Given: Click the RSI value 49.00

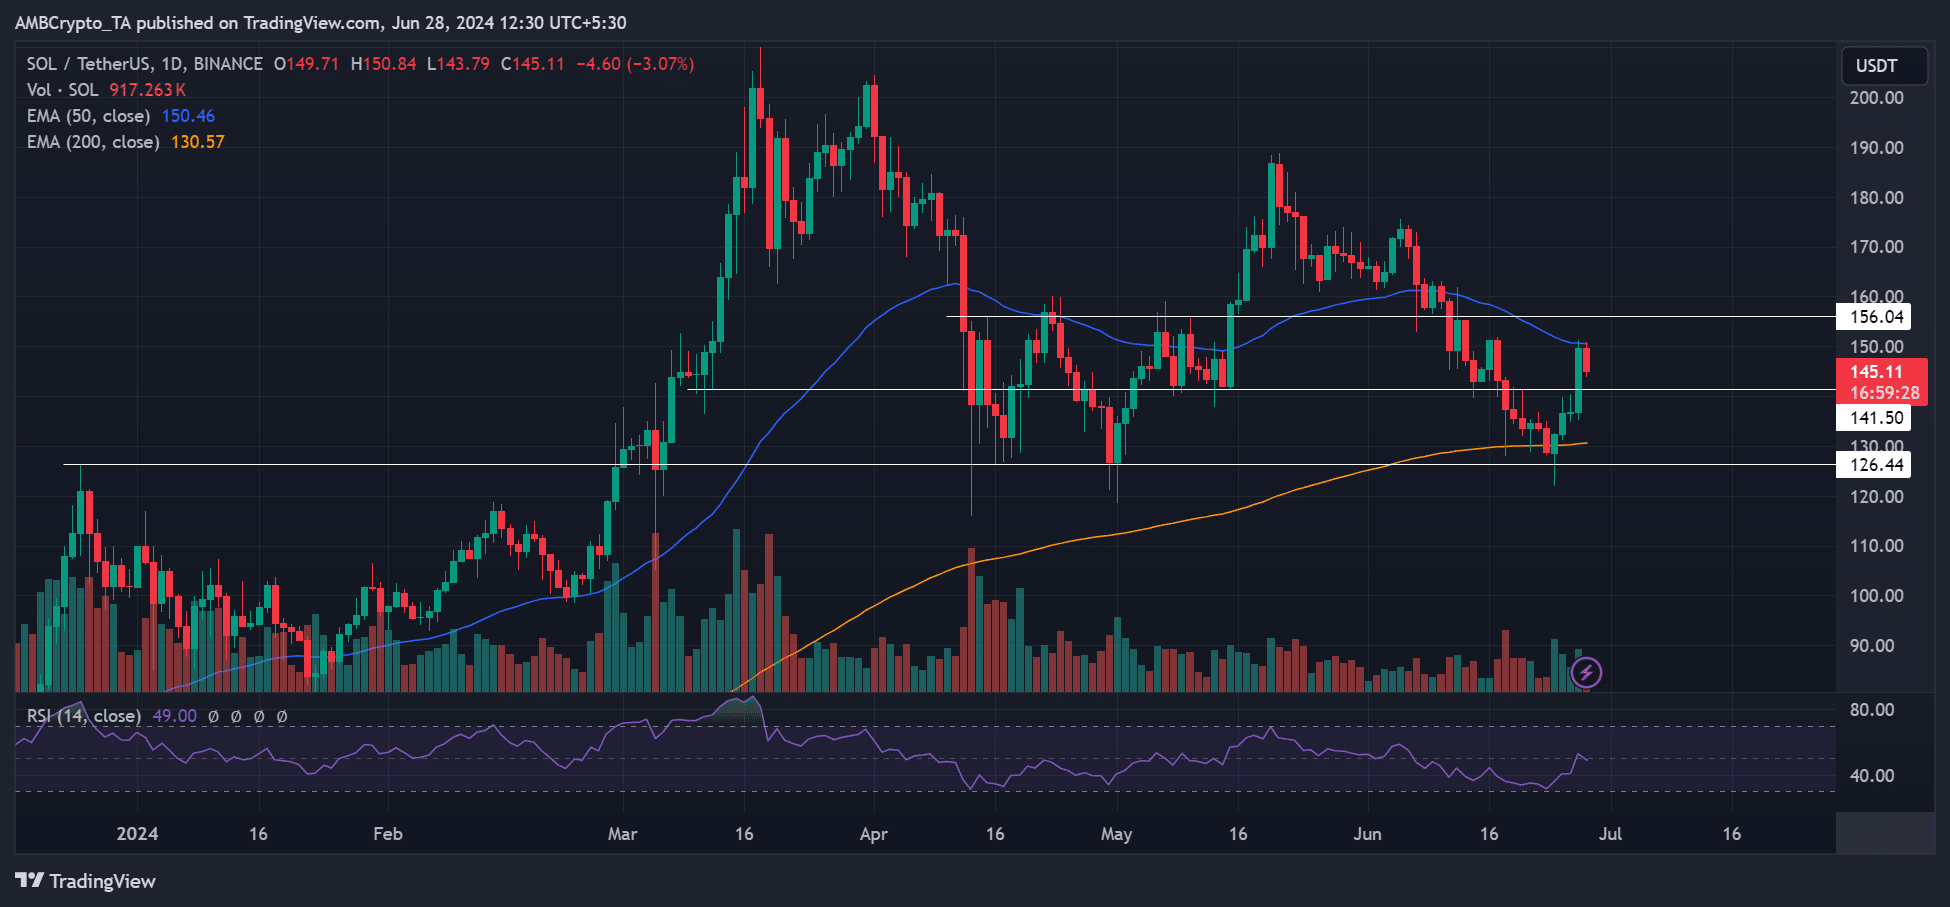Looking at the screenshot, I should click(174, 716).
